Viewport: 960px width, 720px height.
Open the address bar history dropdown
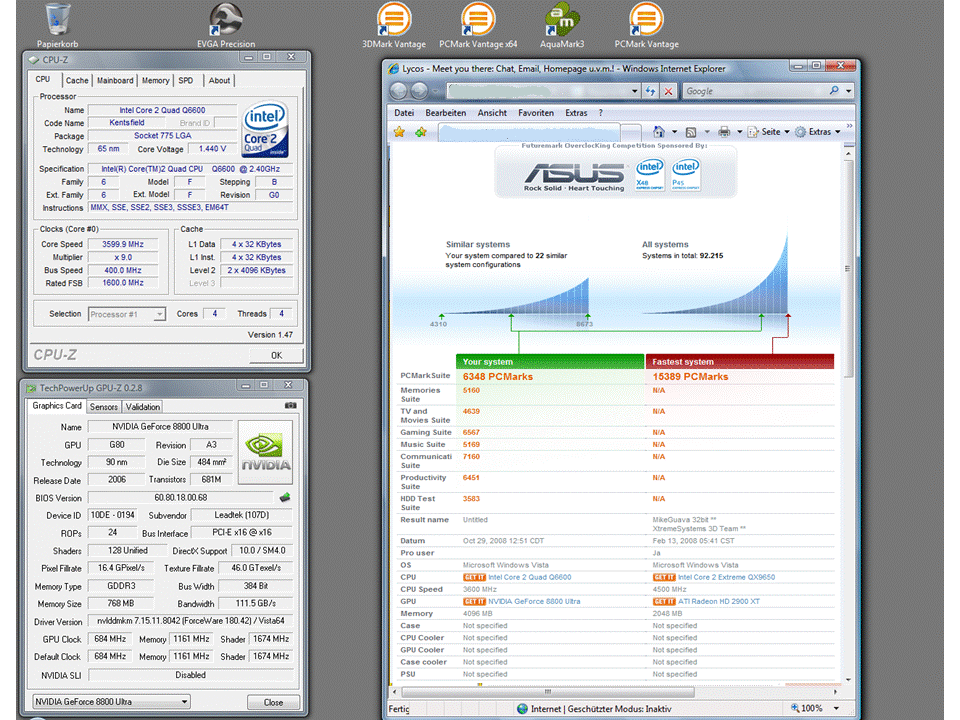[x=634, y=91]
